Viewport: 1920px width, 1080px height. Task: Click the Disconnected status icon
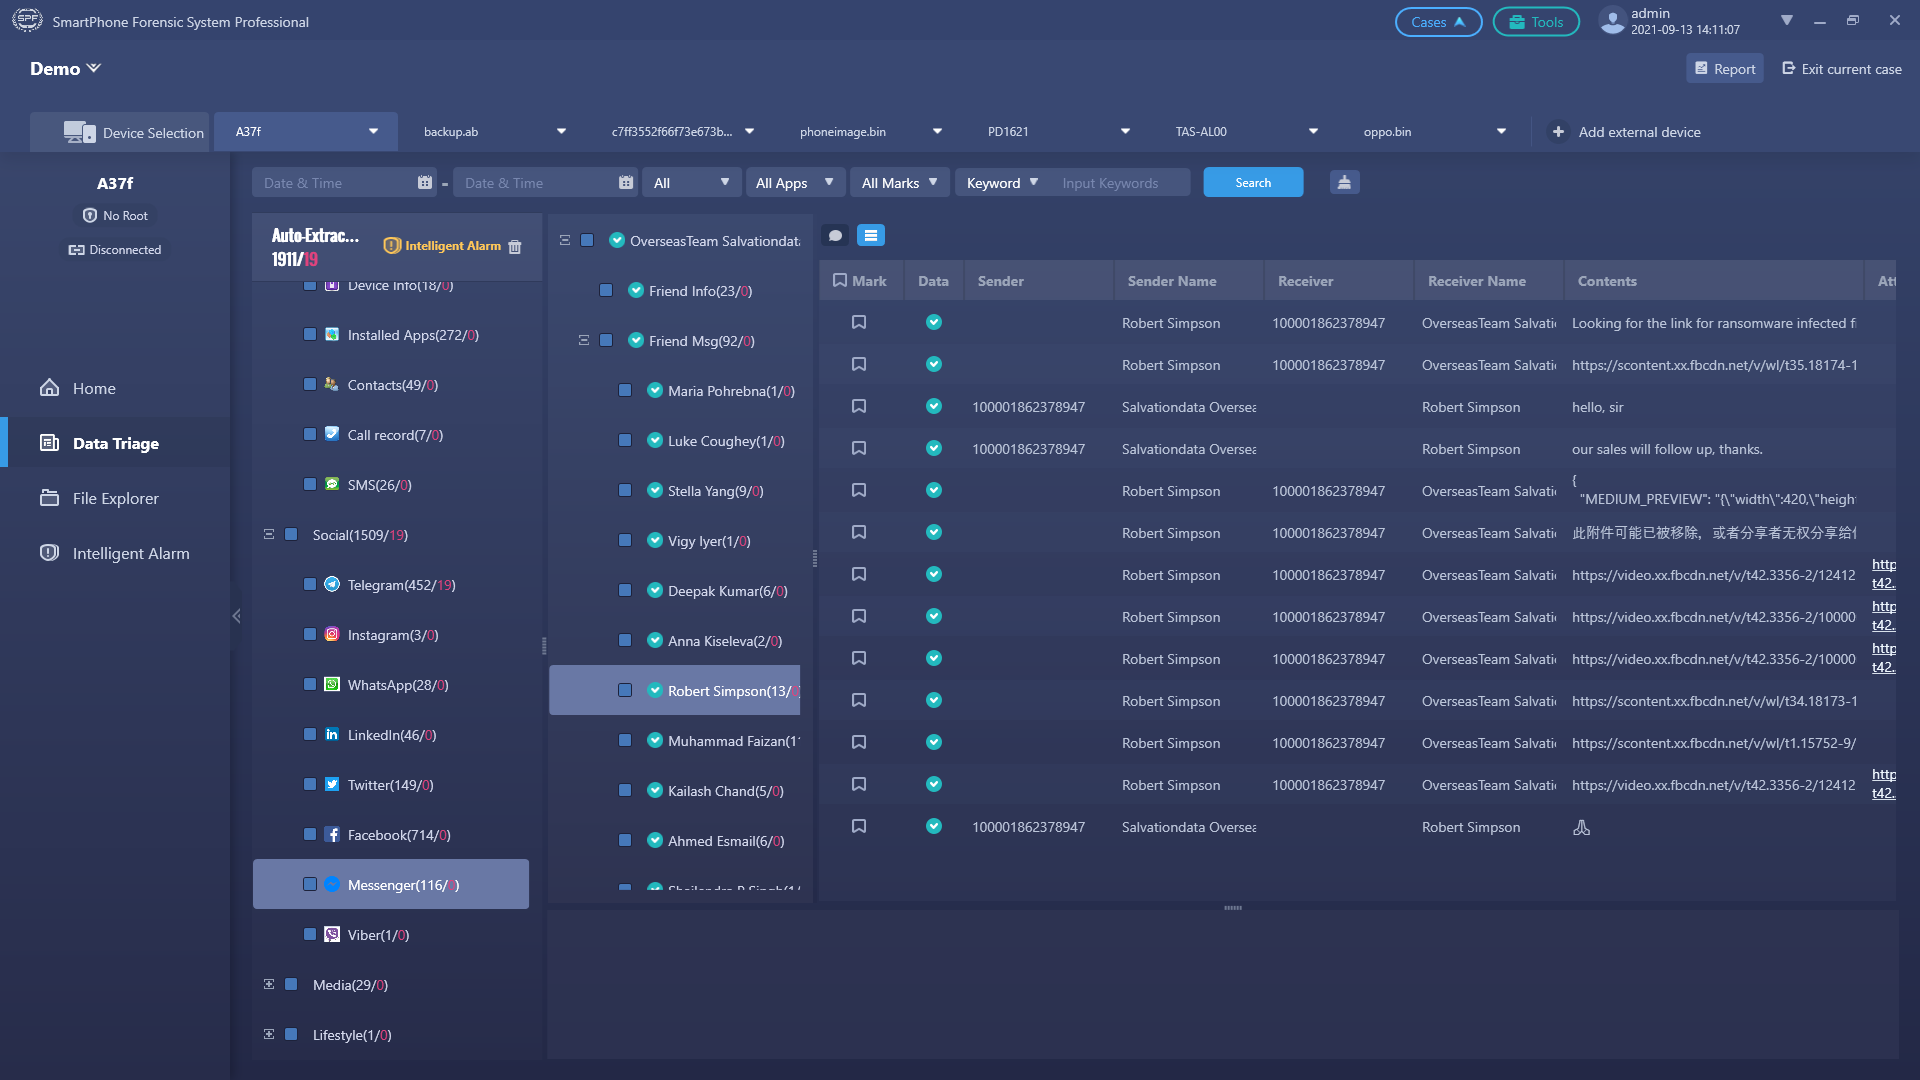pyautogui.click(x=76, y=250)
